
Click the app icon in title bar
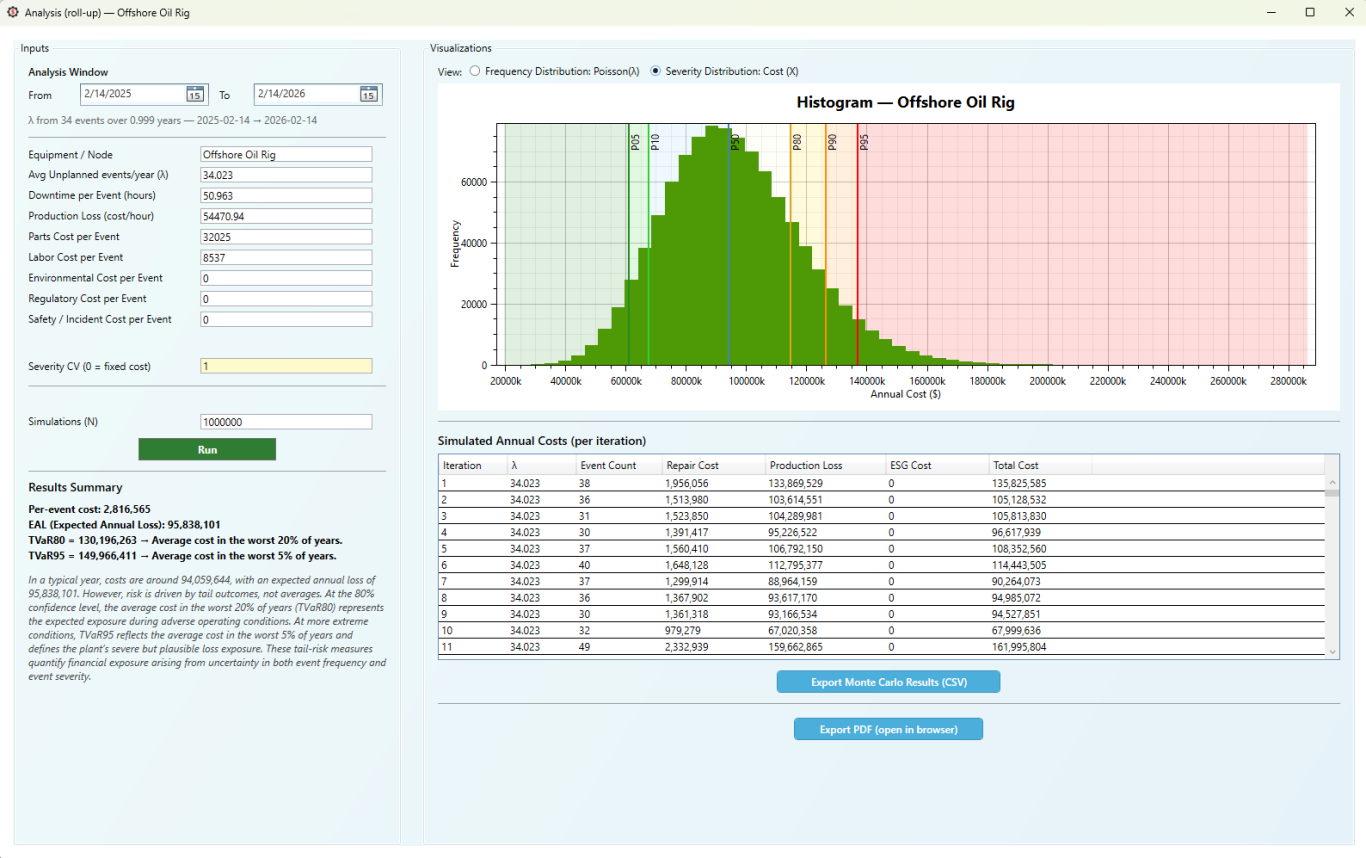pos(13,13)
